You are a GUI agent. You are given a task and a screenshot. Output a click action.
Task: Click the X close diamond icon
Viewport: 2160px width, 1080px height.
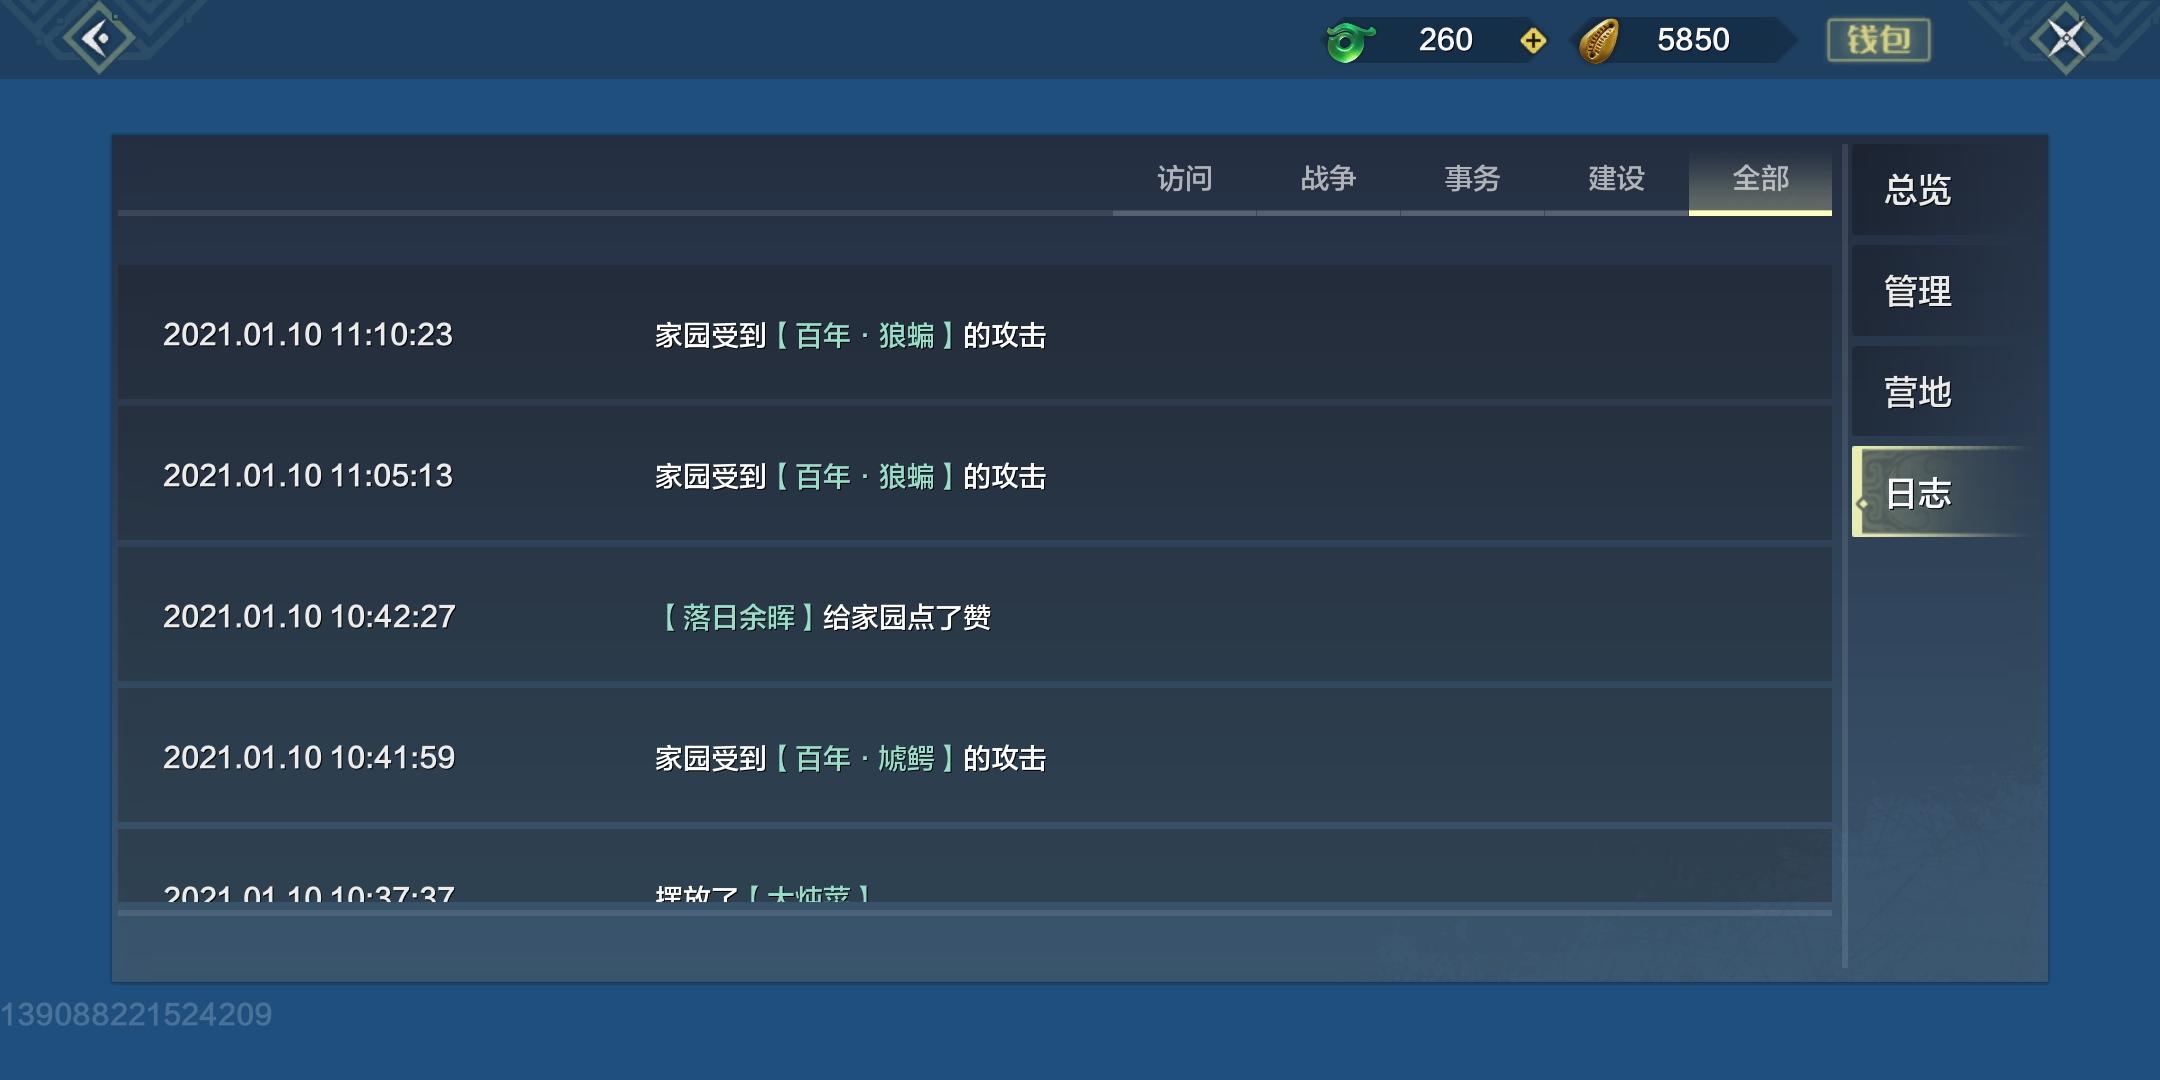point(2066,39)
